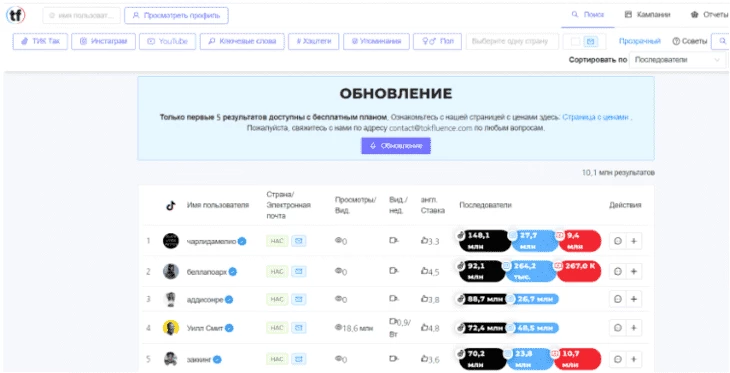Open the circle action icon for Уилл Смит
Viewport: 730px width, 373px height.
(x=618, y=328)
